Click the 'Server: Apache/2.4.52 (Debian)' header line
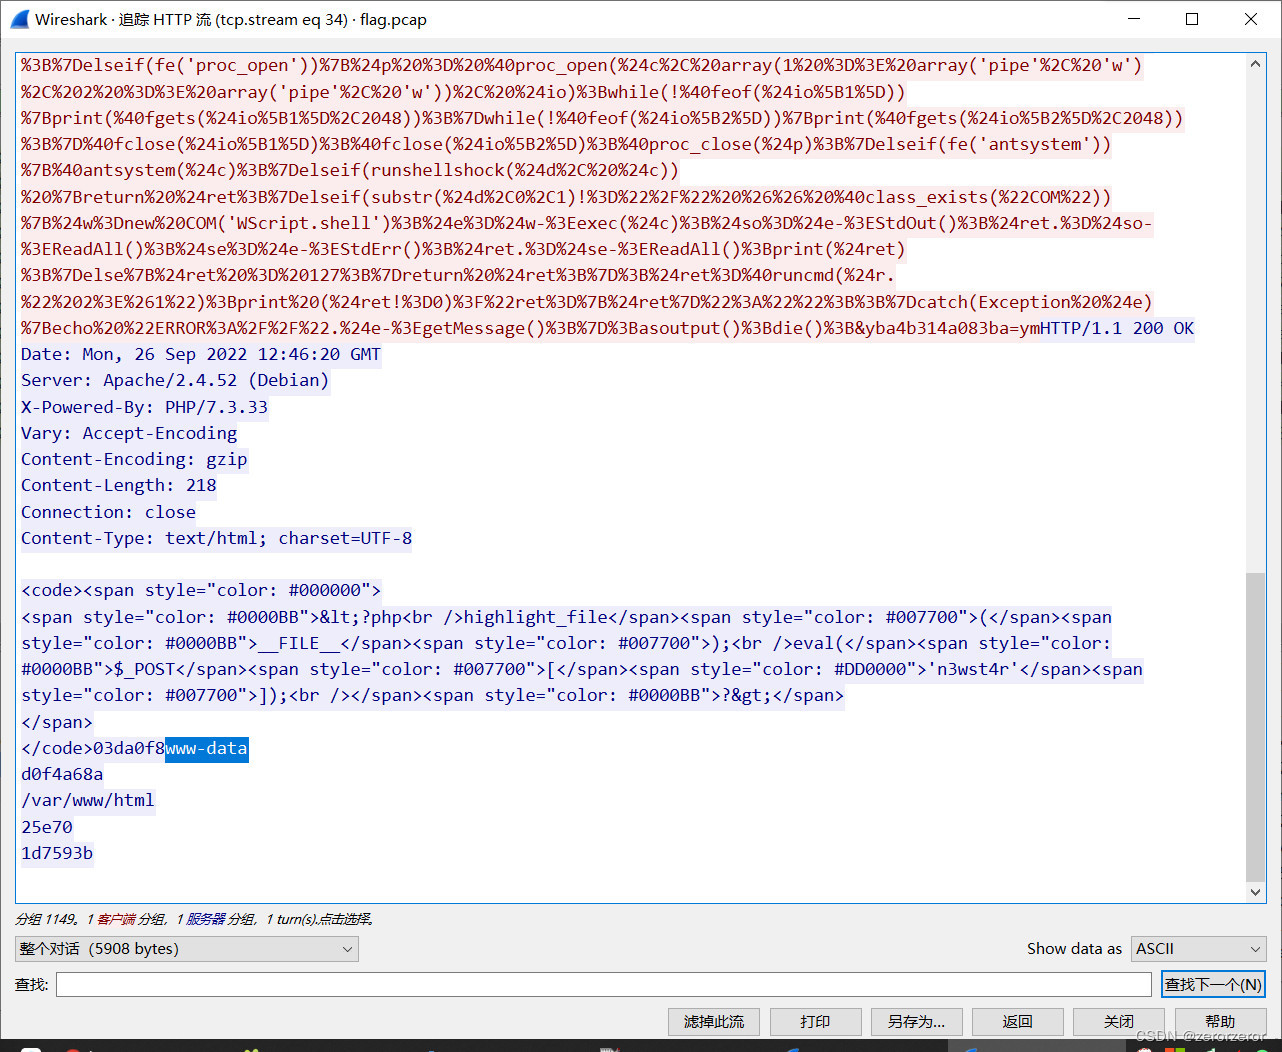1282x1052 pixels. tap(175, 381)
